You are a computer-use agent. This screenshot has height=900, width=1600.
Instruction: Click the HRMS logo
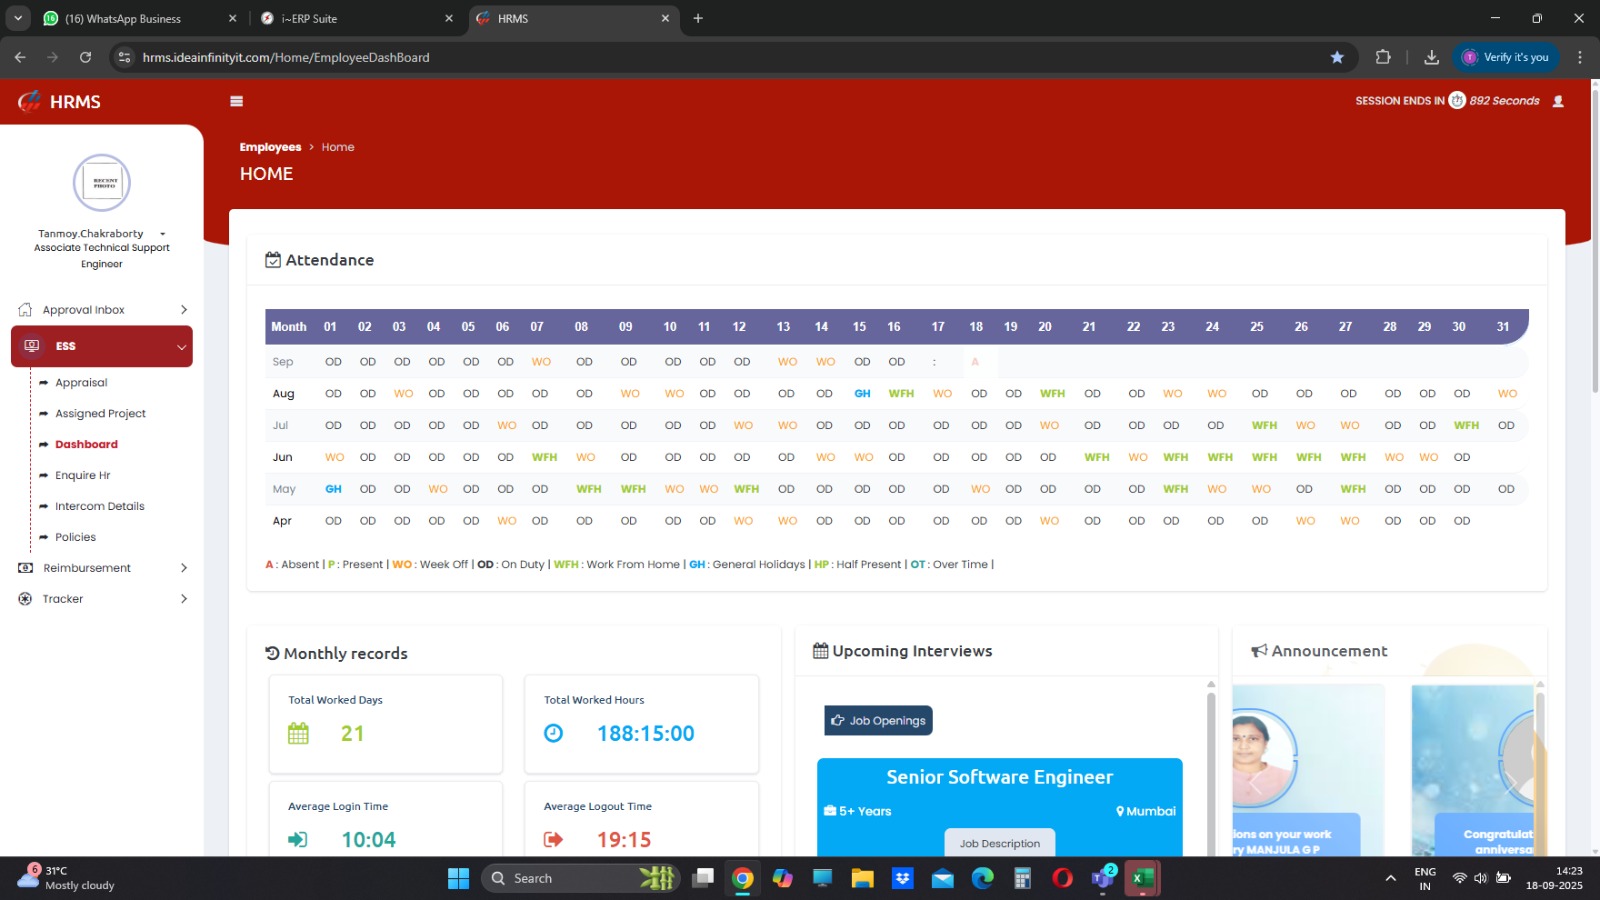pos(60,102)
